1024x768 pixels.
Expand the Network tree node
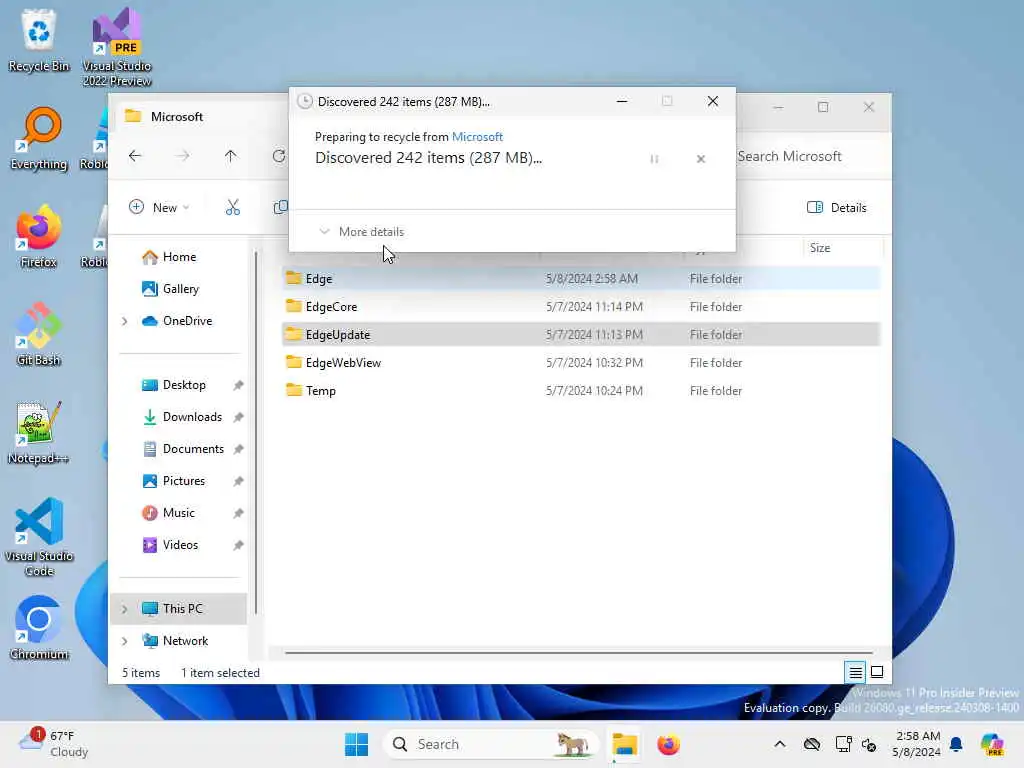click(125, 641)
